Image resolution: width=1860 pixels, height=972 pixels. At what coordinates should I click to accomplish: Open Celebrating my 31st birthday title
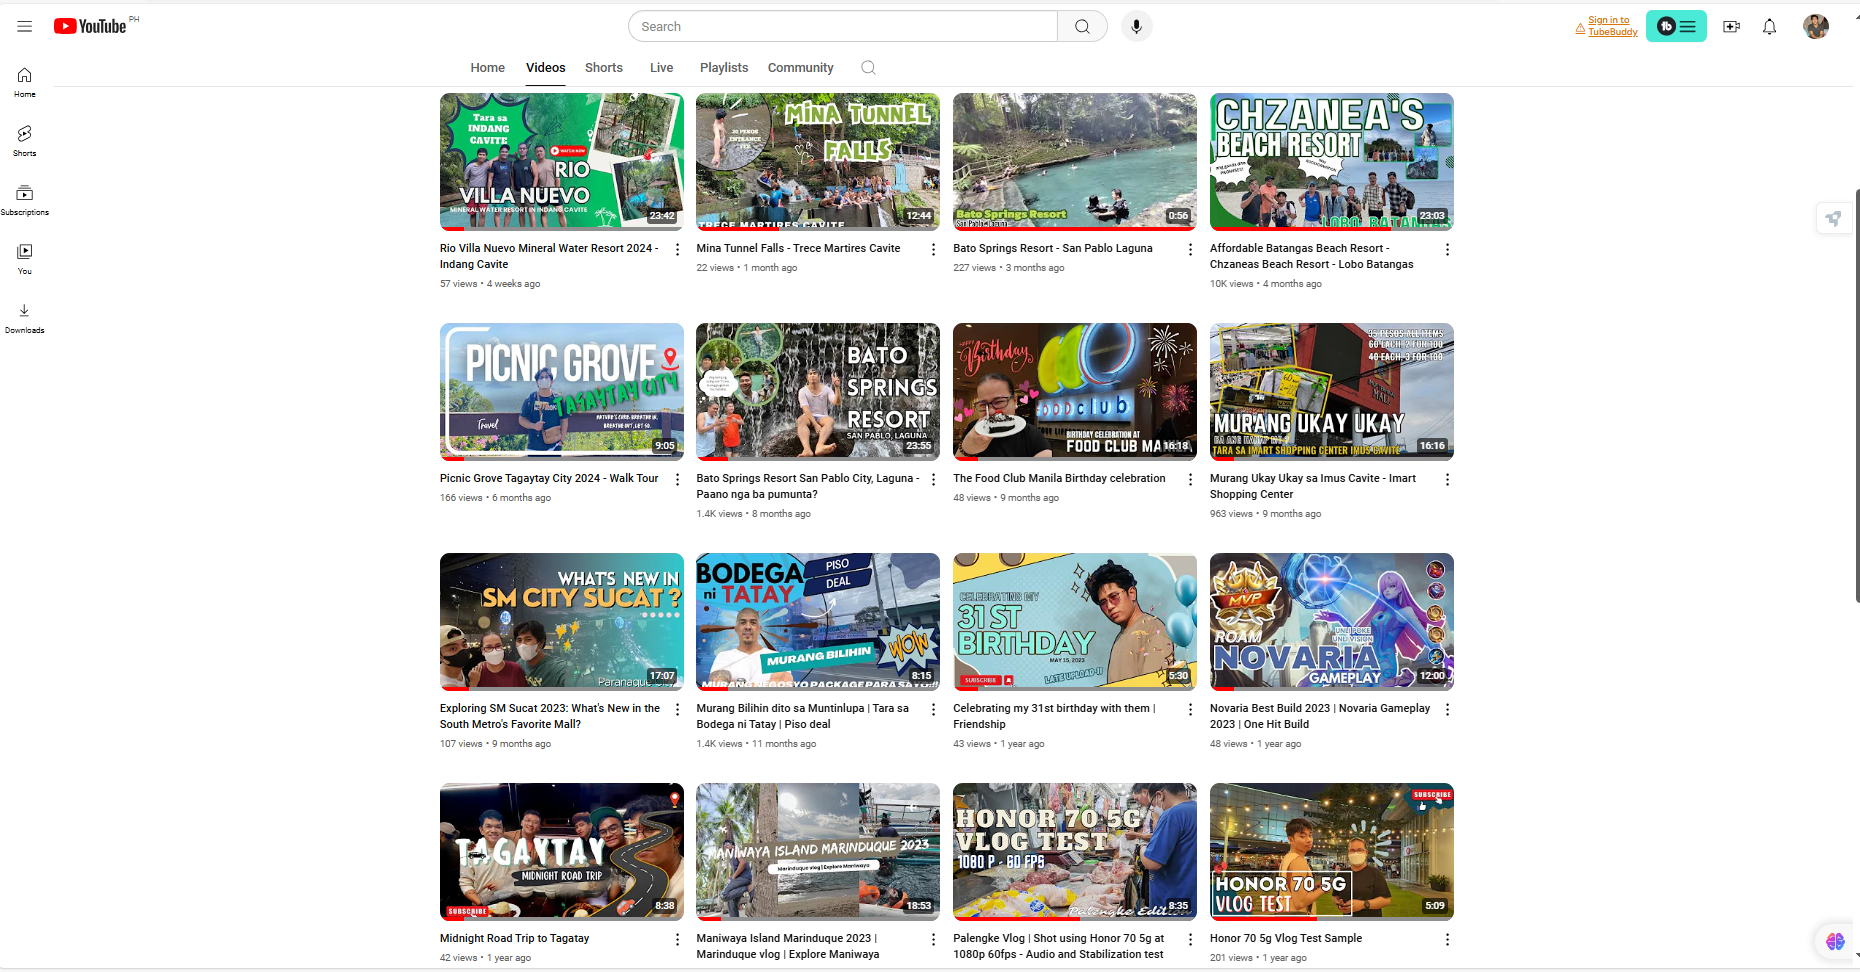click(1054, 716)
